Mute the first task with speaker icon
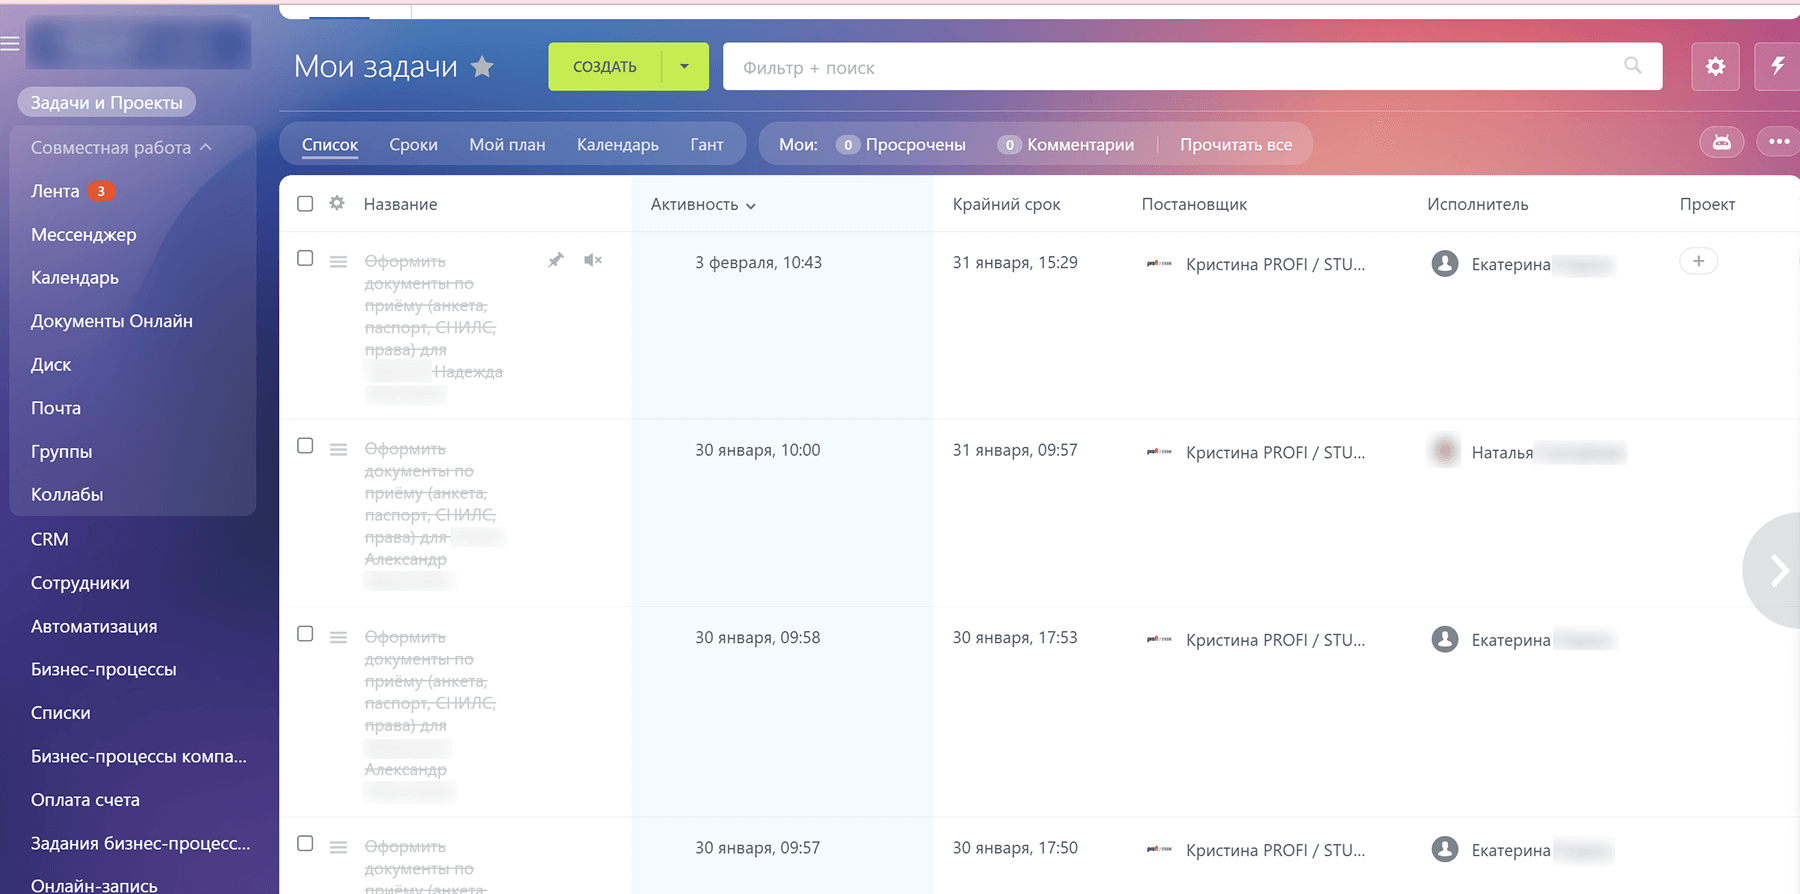The width and height of the screenshot is (1800, 894). 593,260
